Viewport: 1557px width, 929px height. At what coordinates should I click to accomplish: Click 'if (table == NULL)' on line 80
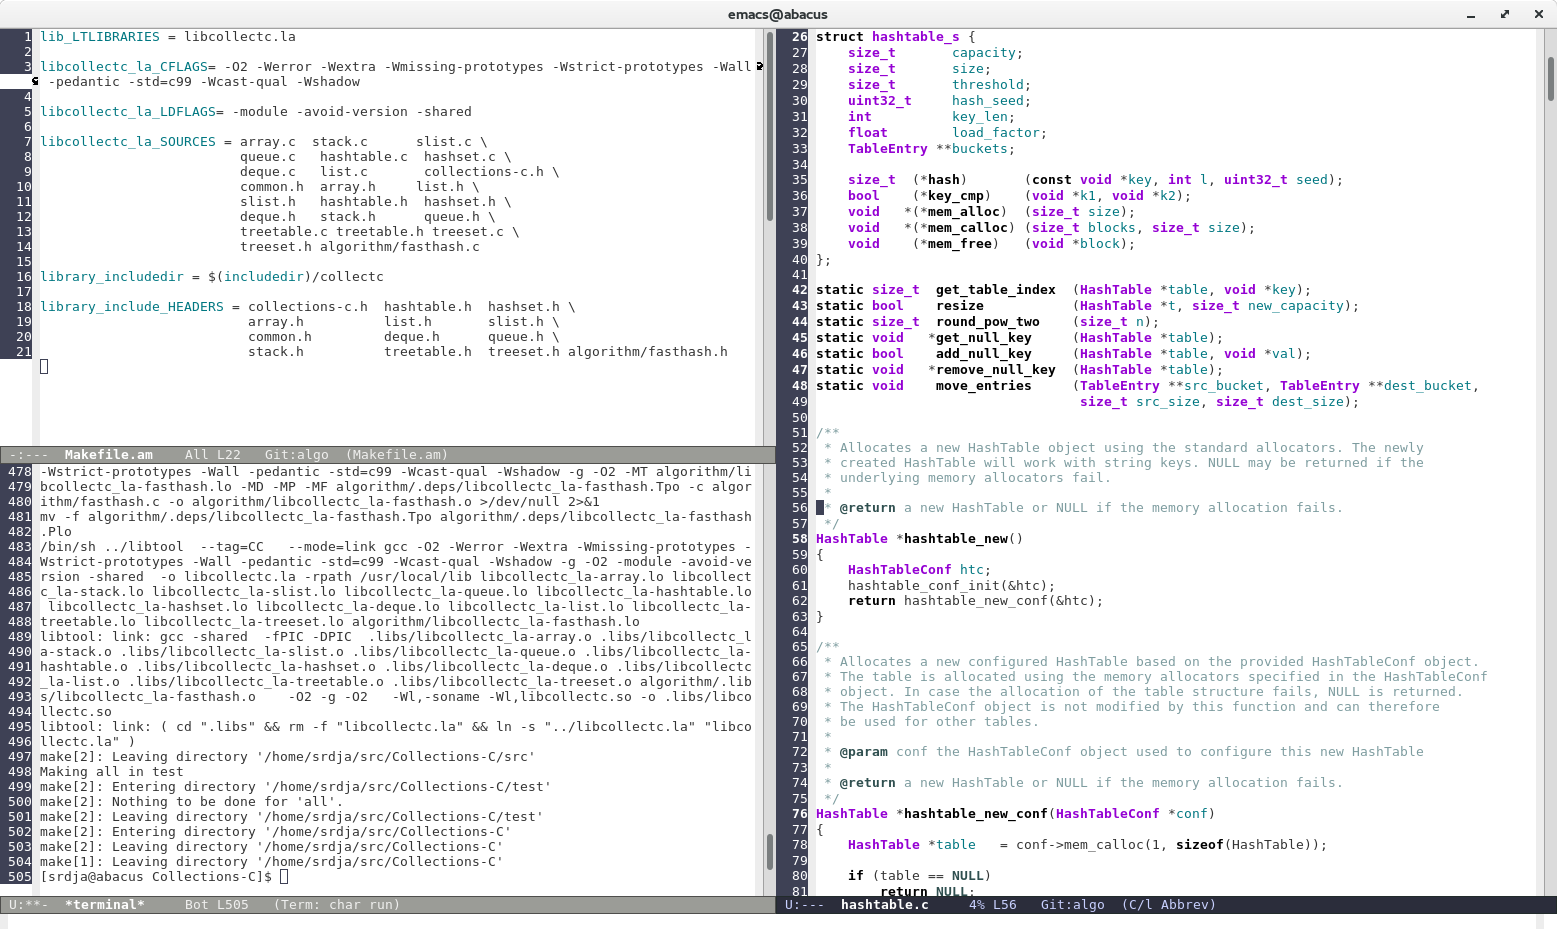click(x=920, y=875)
